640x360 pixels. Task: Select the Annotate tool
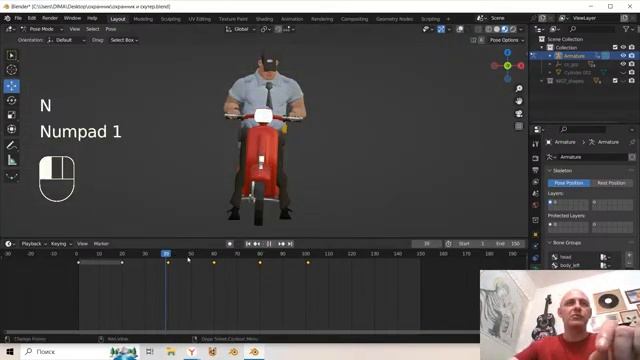click(11, 145)
